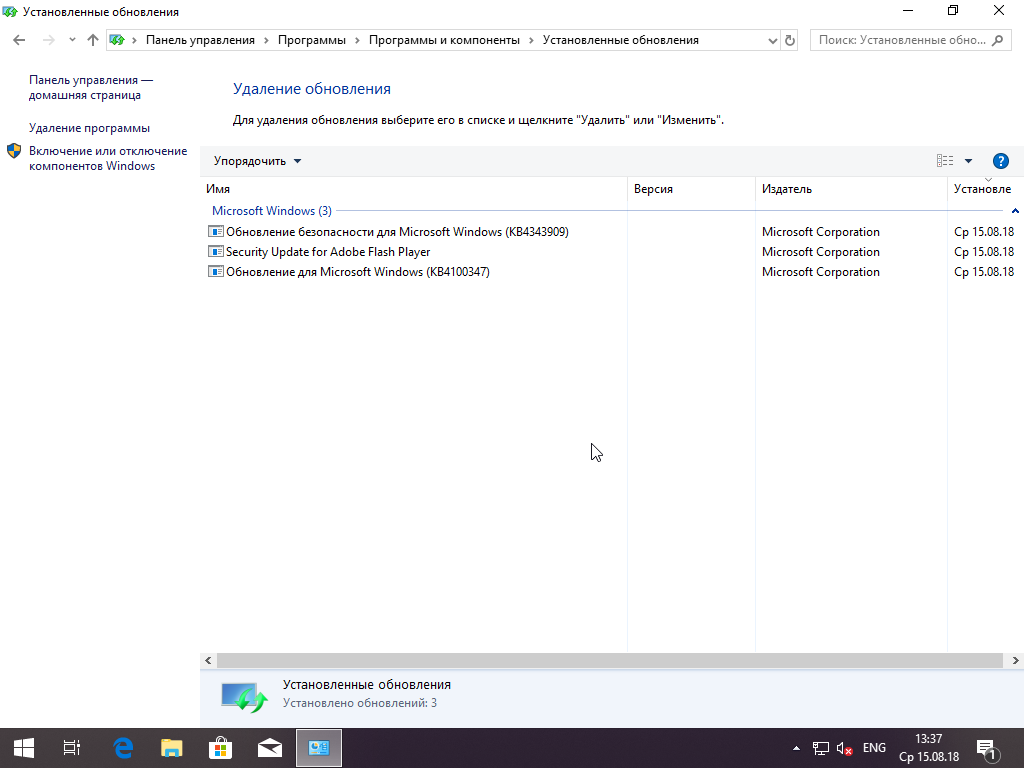Viewport: 1024px width, 768px height.
Task: Open the Windows Start menu
Action: tap(24, 748)
